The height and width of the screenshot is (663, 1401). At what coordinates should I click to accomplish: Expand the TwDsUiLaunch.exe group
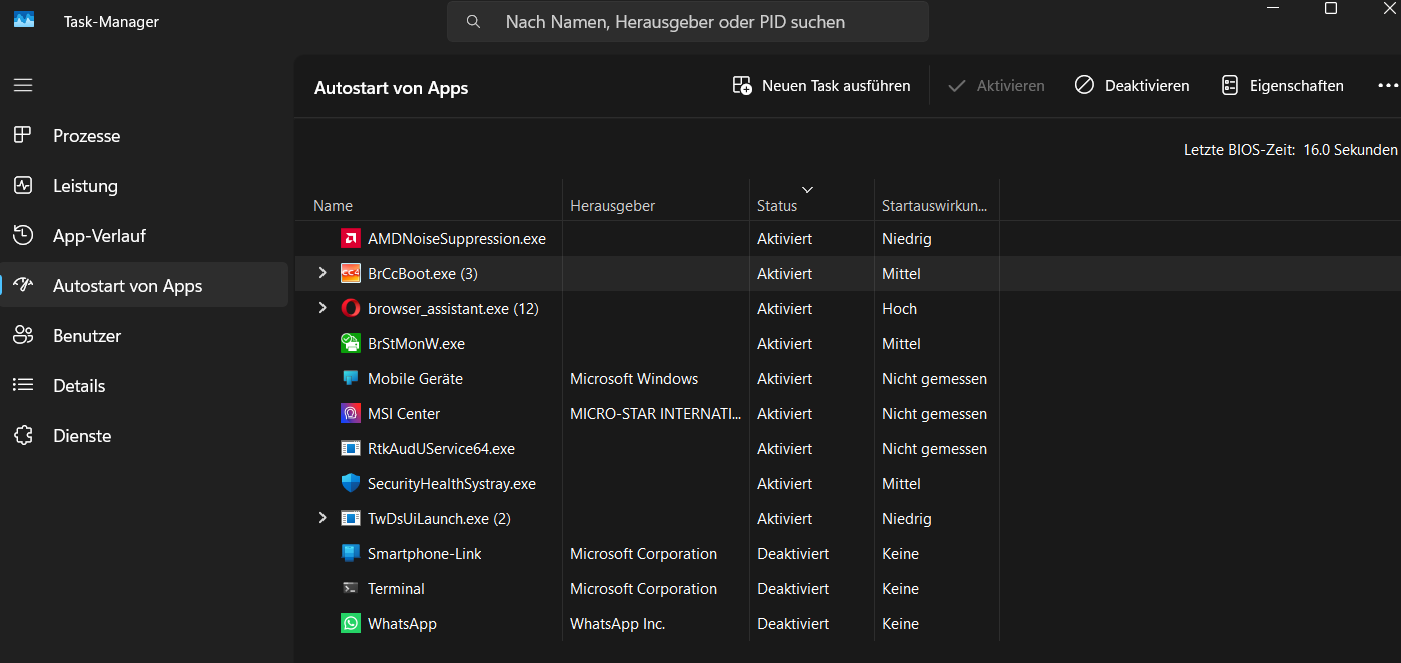[x=322, y=518]
